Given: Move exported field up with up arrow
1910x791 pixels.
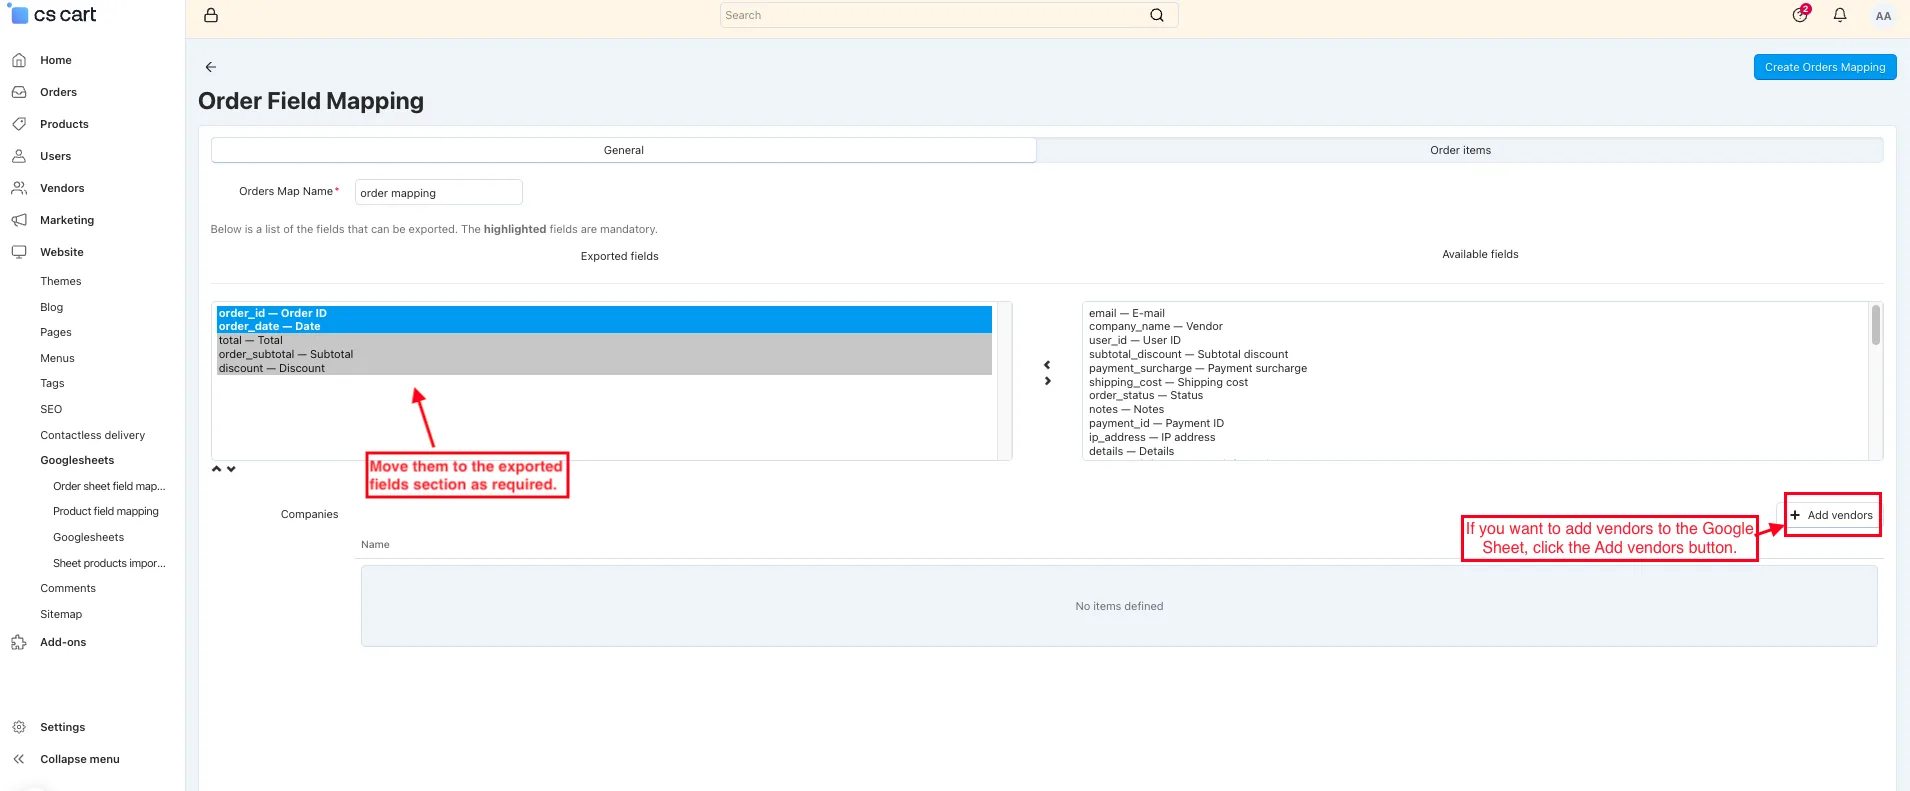Looking at the screenshot, I should pyautogui.click(x=216, y=469).
